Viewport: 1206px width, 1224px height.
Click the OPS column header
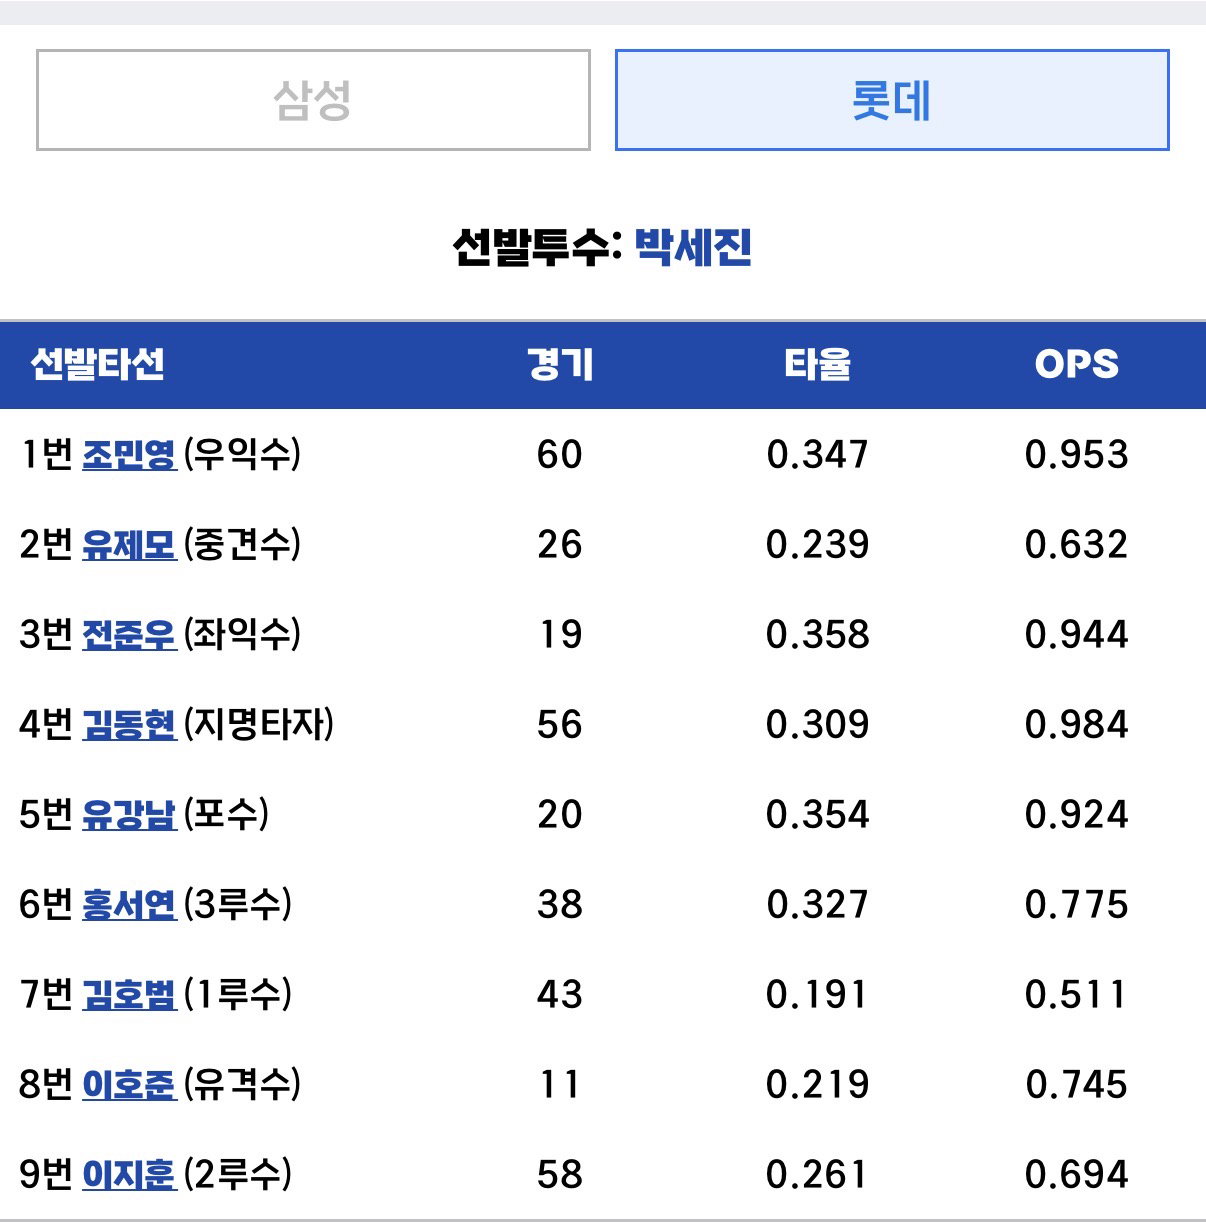coord(1077,364)
